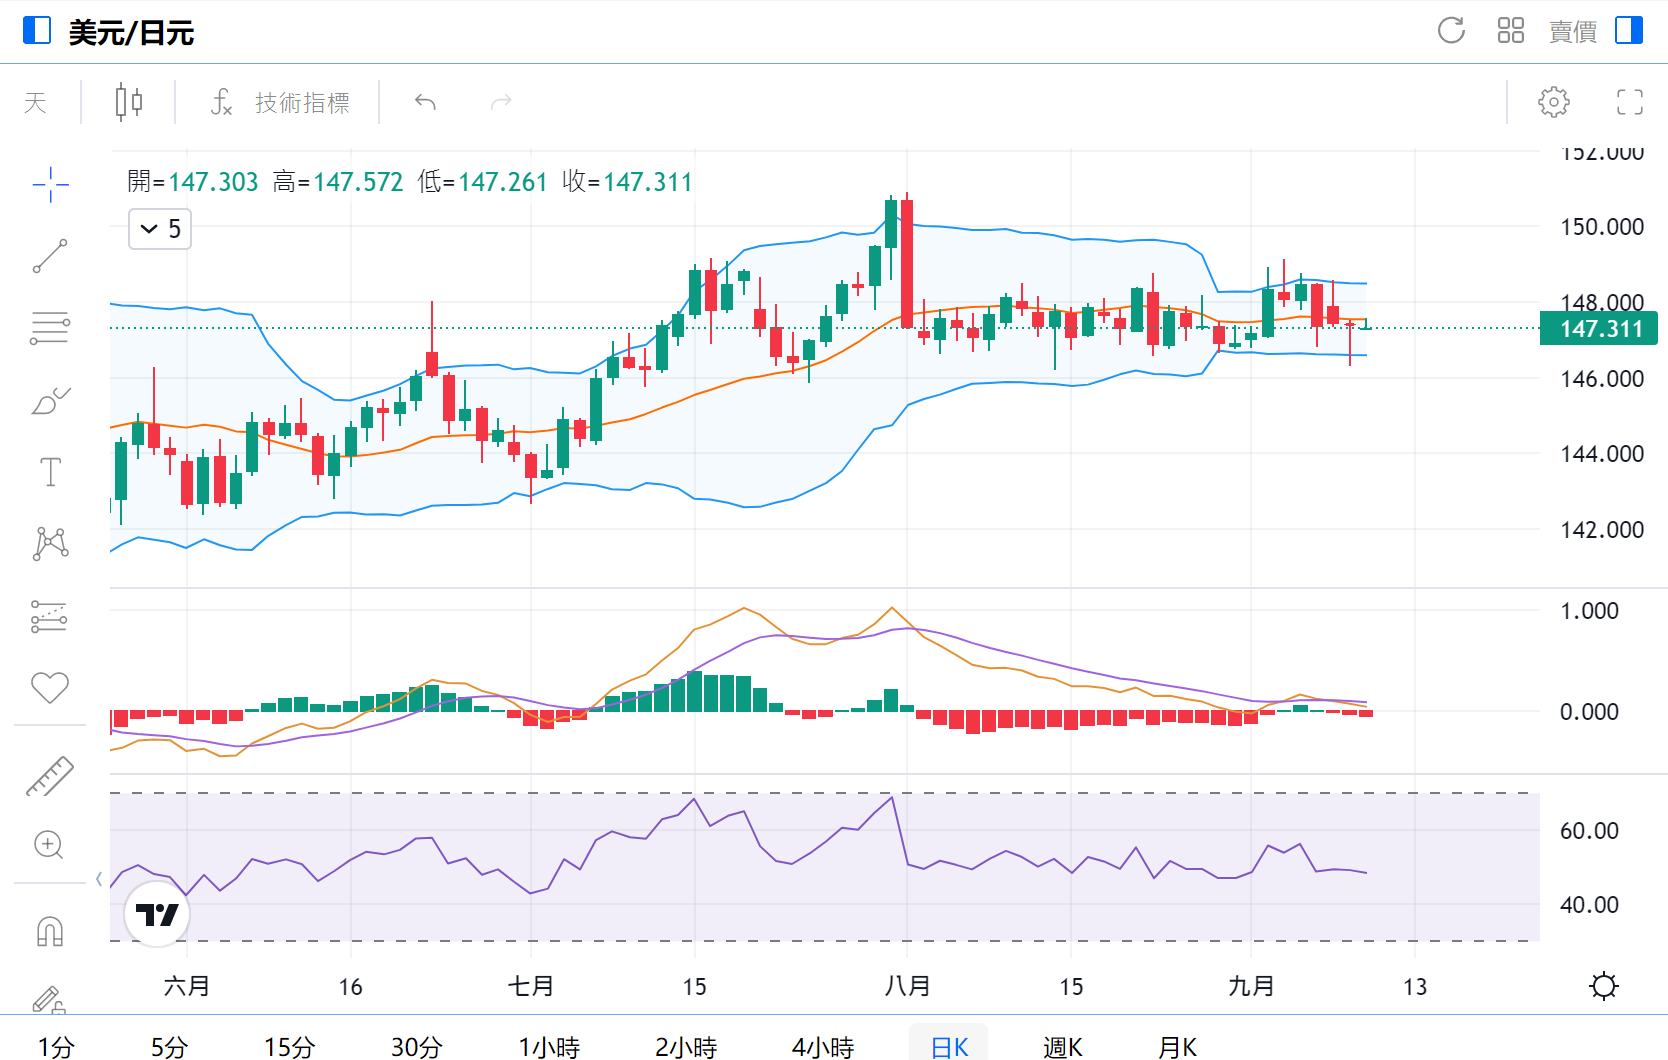Switch to the 30分 timeframe

[x=416, y=1047]
